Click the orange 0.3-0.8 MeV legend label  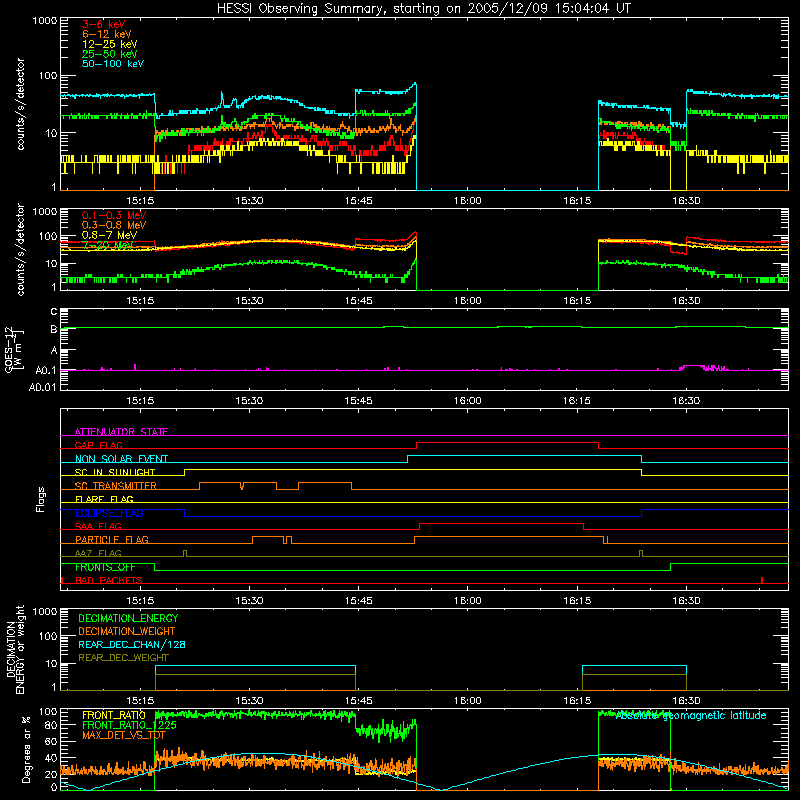(x=114, y=225)
